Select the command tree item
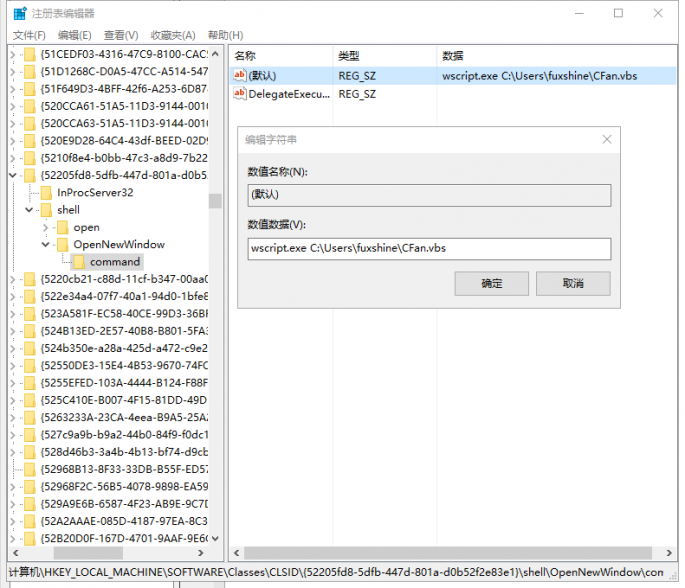Viewport: 685px width, 588px height. [115, 262]
